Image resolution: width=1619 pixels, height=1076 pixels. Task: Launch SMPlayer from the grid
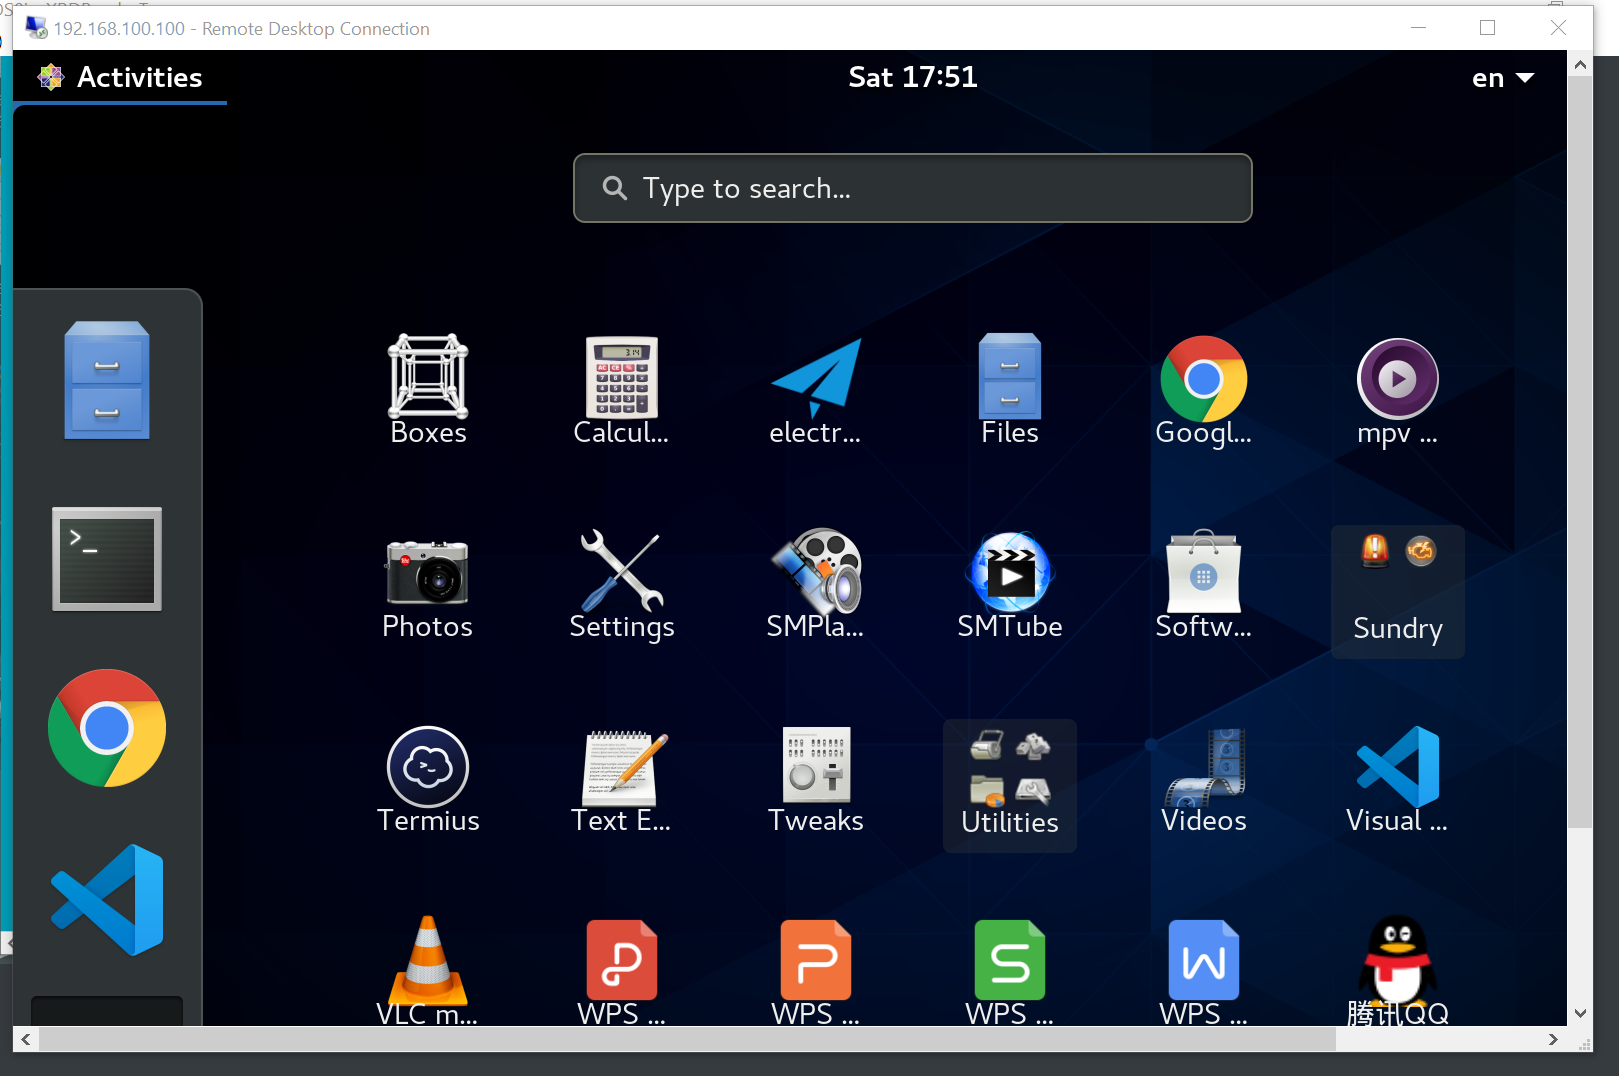(x=815, y=584)
